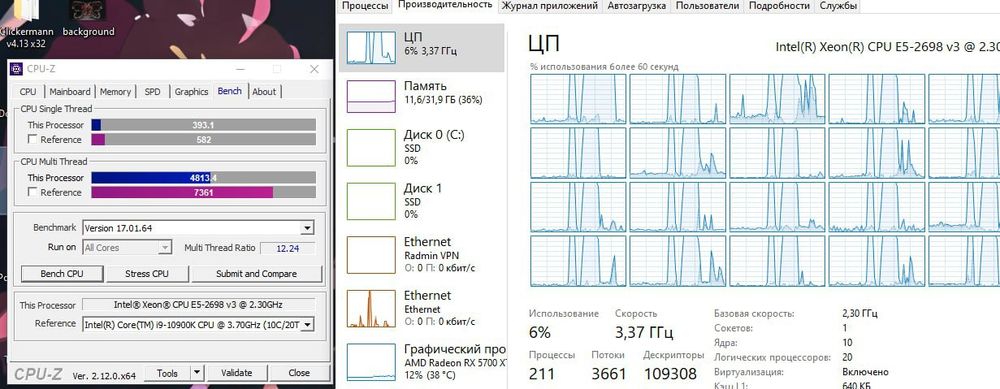
Task: Enable the Multi Thread Reference checkbox
Action: click(33, 193)
